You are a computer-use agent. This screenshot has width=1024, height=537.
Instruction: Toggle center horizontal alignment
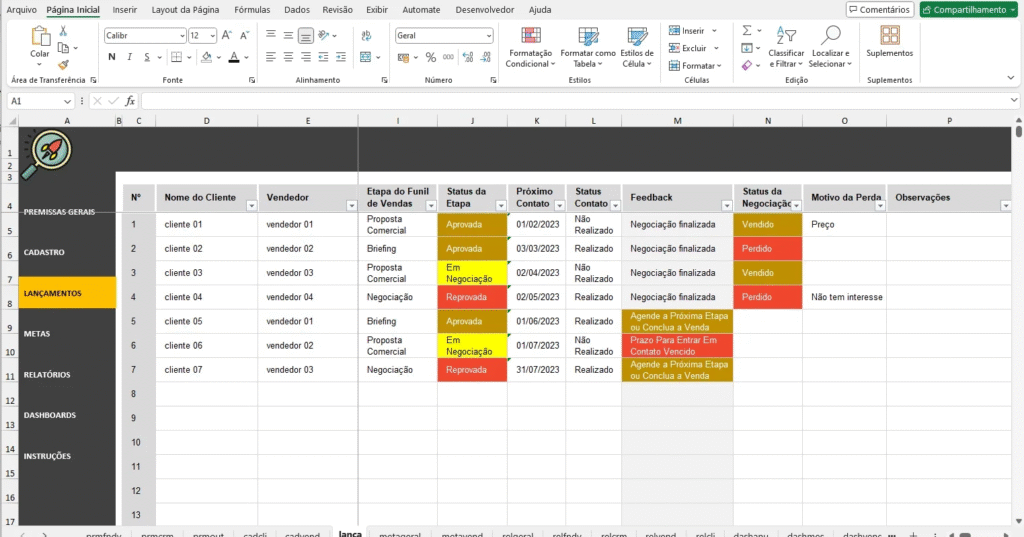coord(288,57)
